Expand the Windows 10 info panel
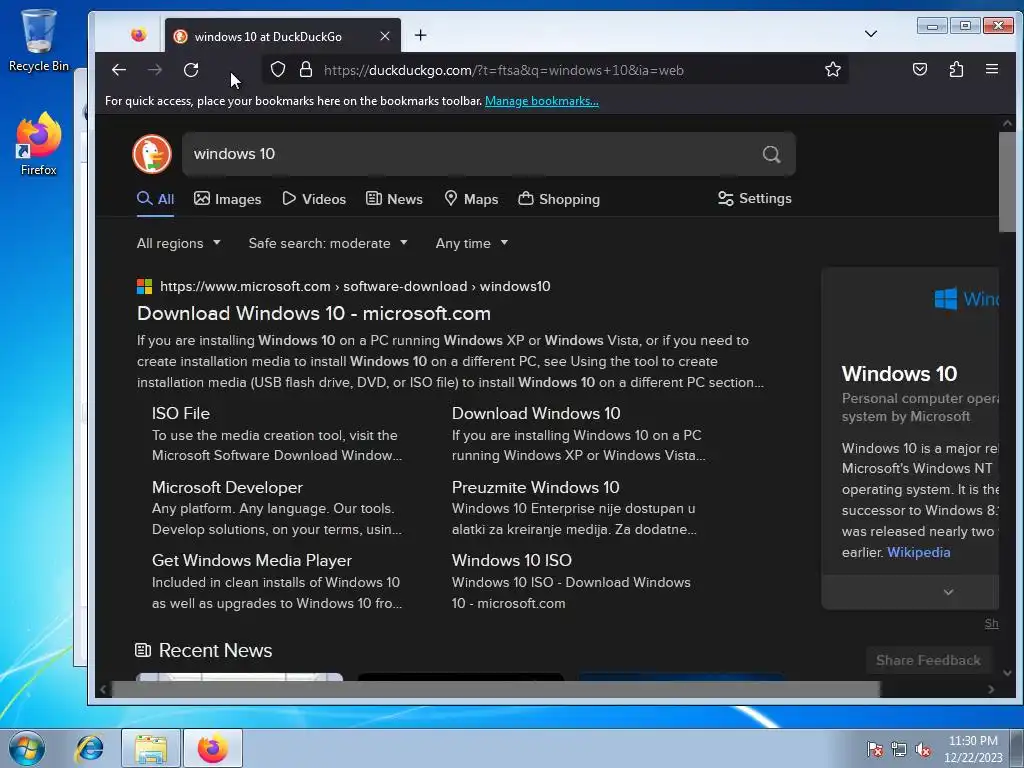1024x768 pixels. click(x=948, y=592)
